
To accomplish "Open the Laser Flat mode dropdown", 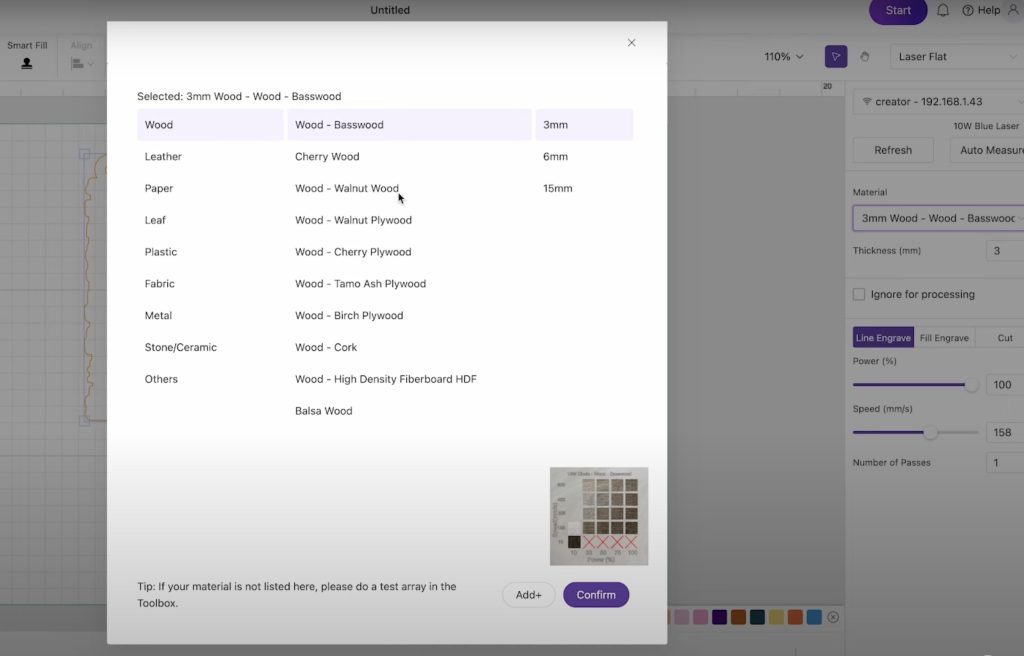I will coord(955,57).
